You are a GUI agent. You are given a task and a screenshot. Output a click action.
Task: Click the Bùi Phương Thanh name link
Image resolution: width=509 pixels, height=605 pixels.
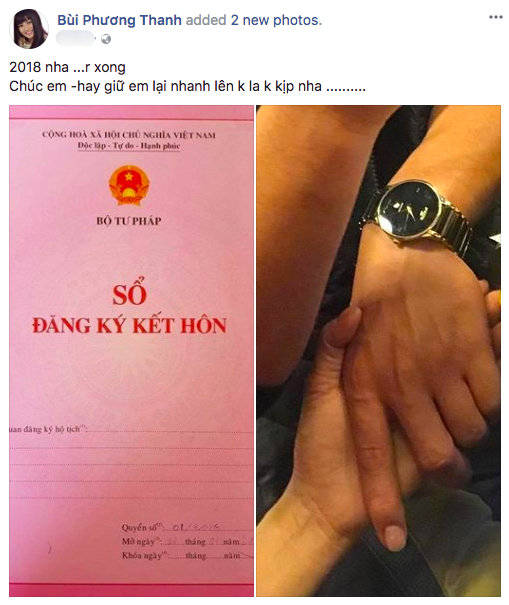[119, 20]
